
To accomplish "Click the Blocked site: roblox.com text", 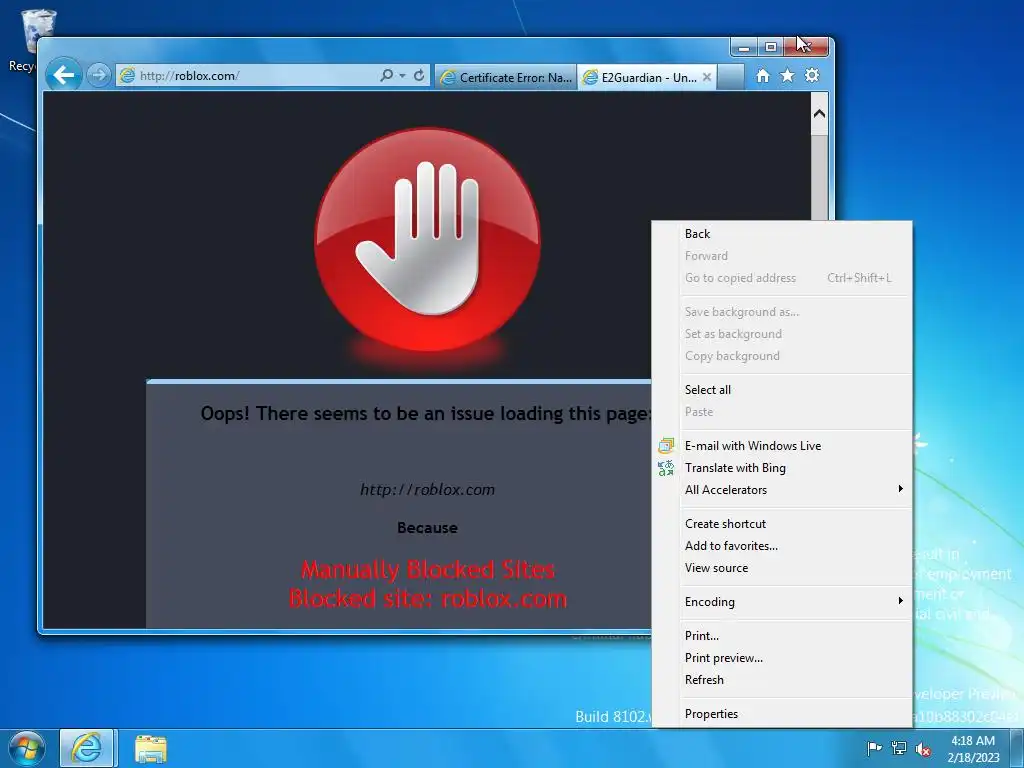I will click(x=428, y=599).
